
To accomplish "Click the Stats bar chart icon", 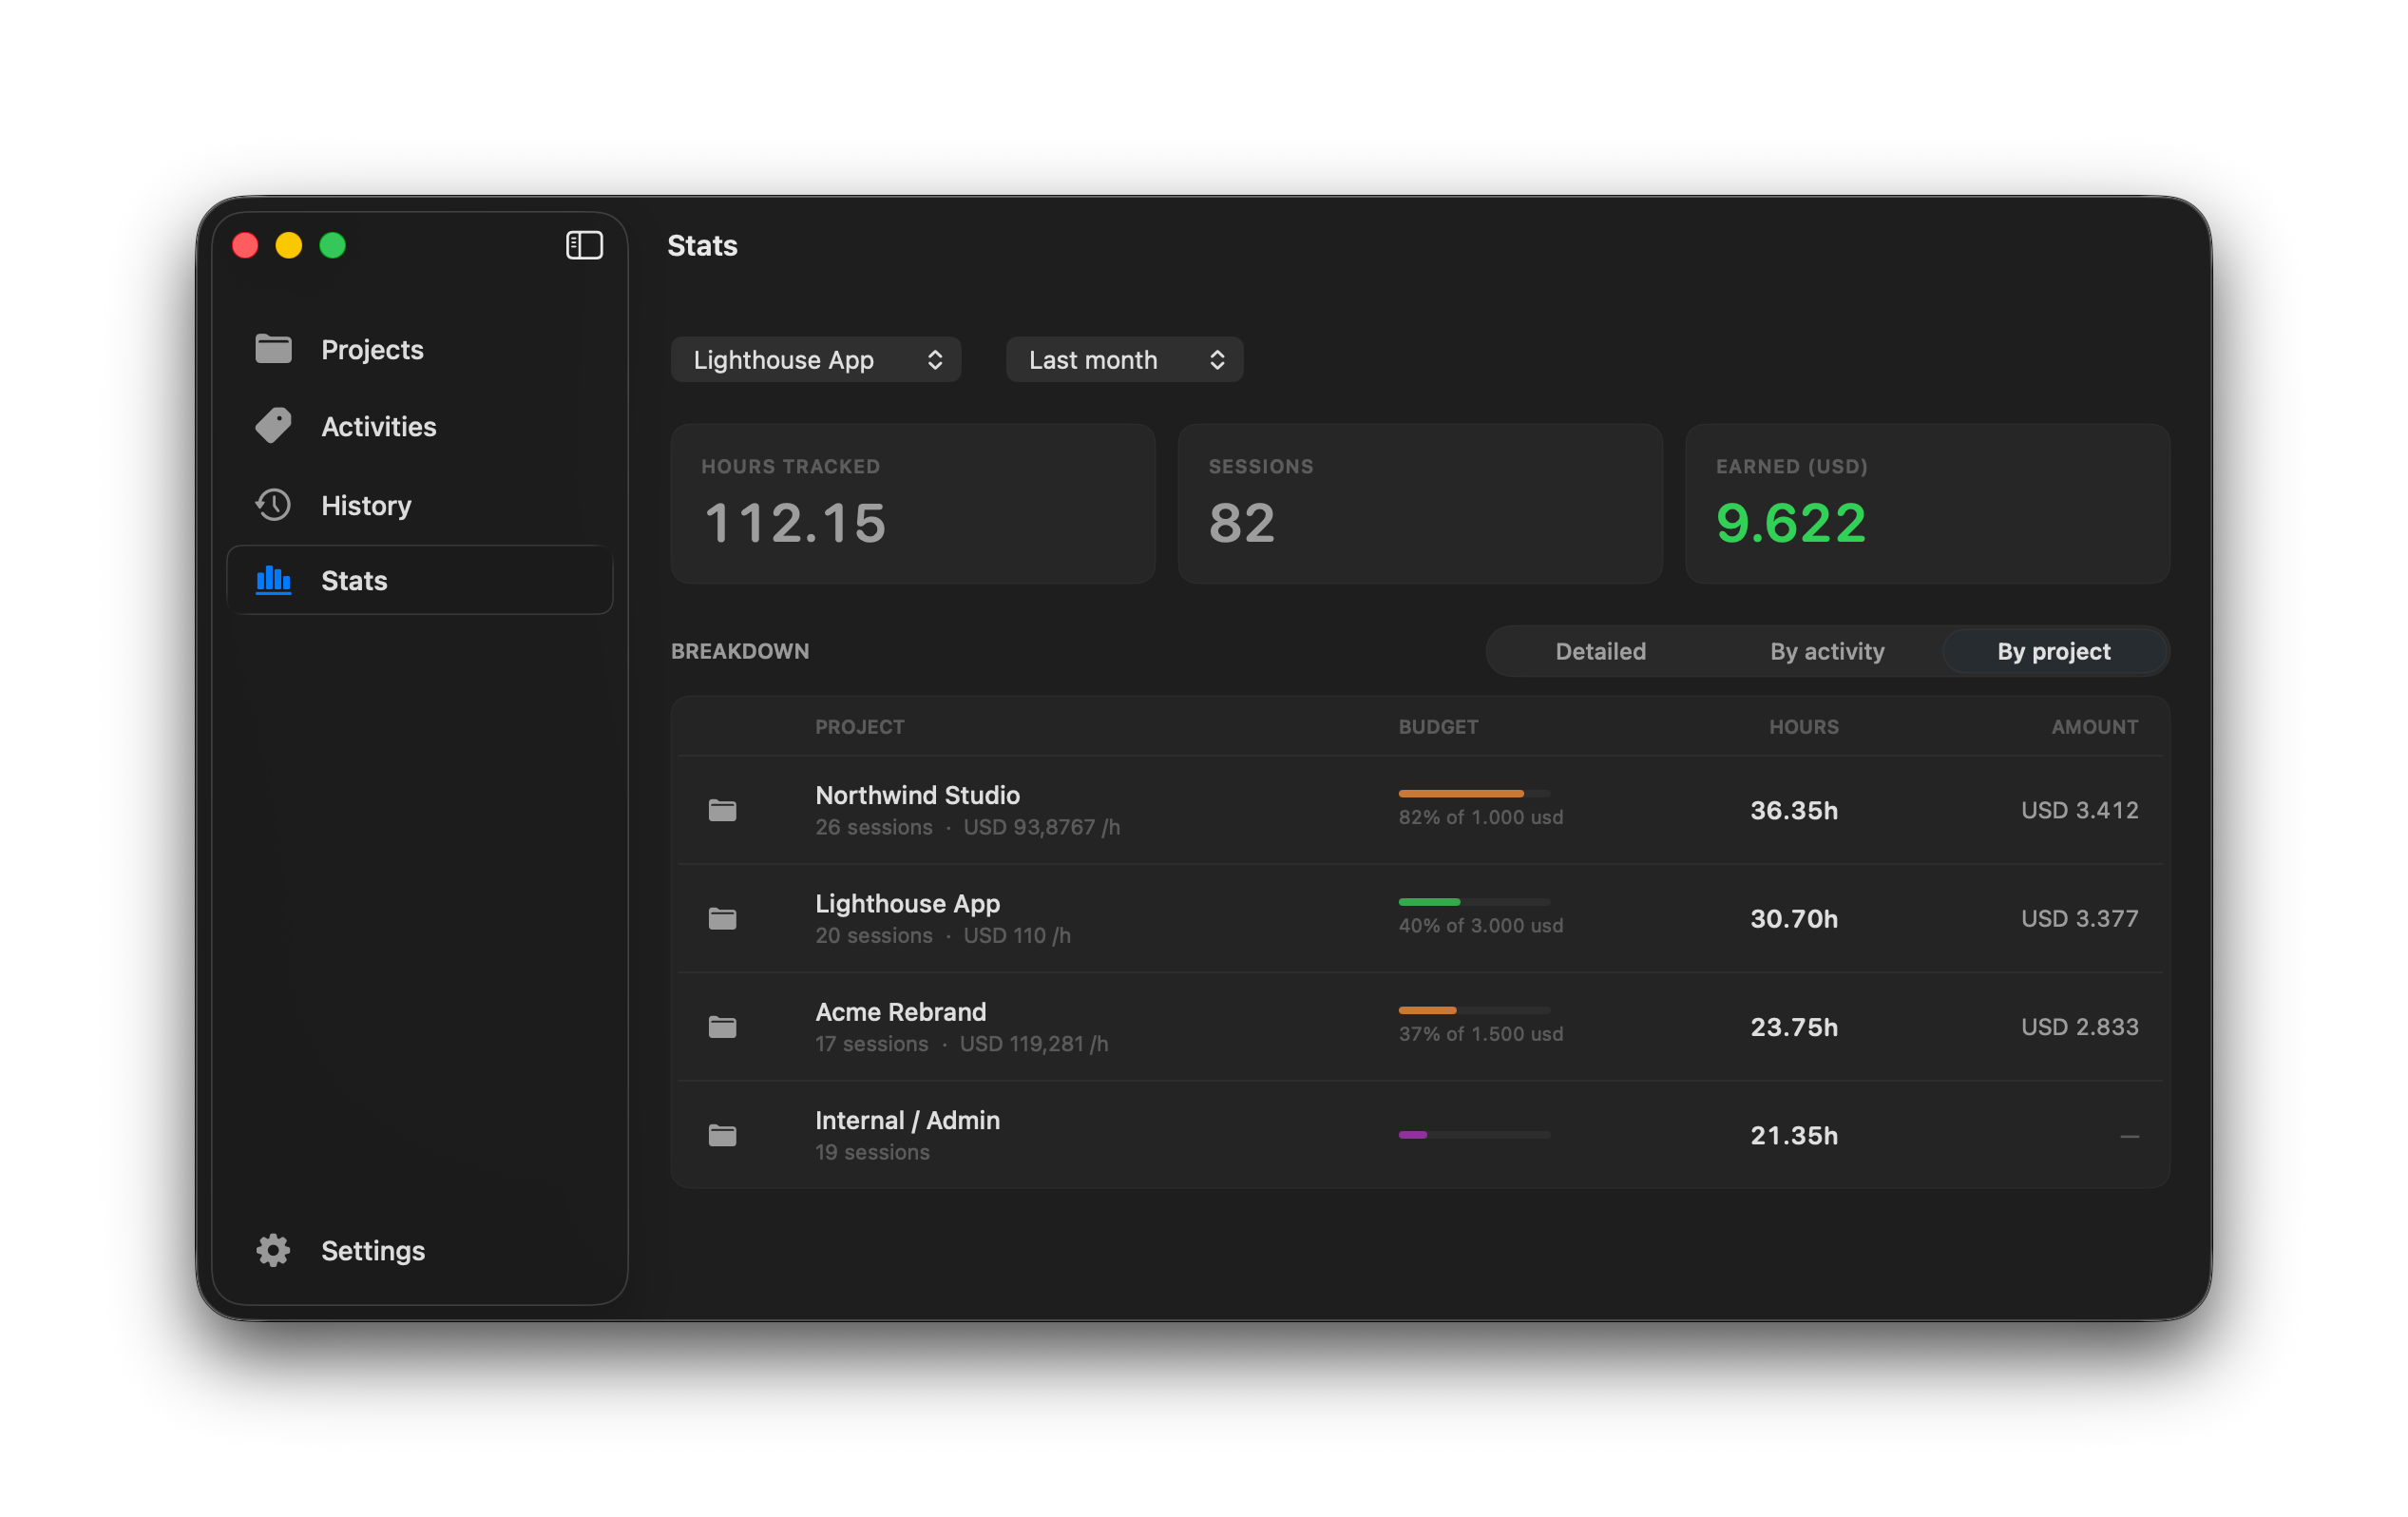I will pyautogui.click(x=273, y=580).
